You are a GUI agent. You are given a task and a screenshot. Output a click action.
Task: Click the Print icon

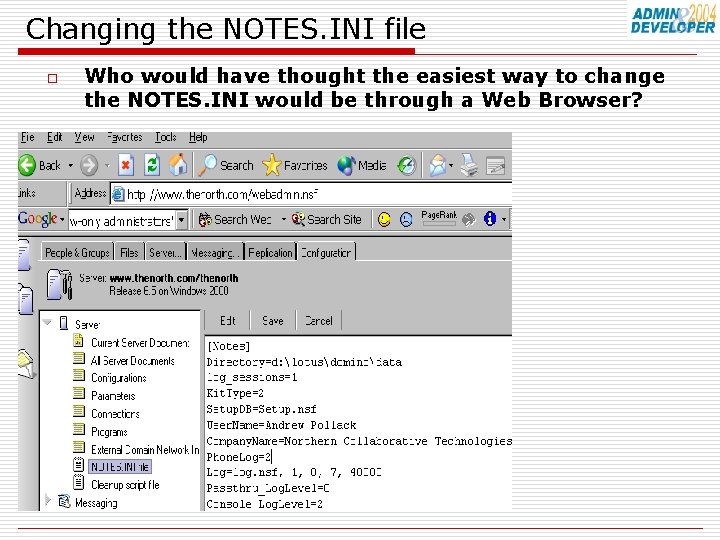(x=469, y=165)
